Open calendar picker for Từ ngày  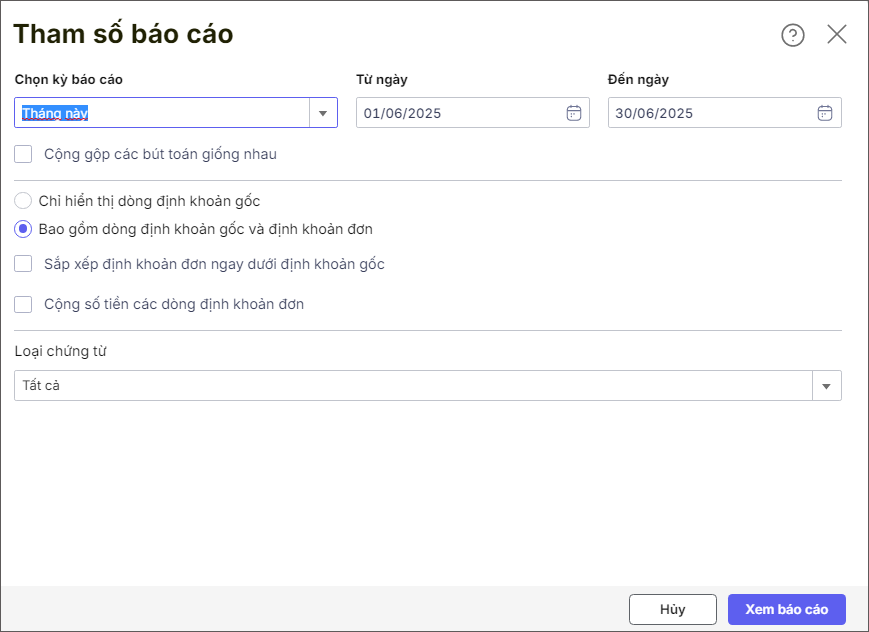574,113
